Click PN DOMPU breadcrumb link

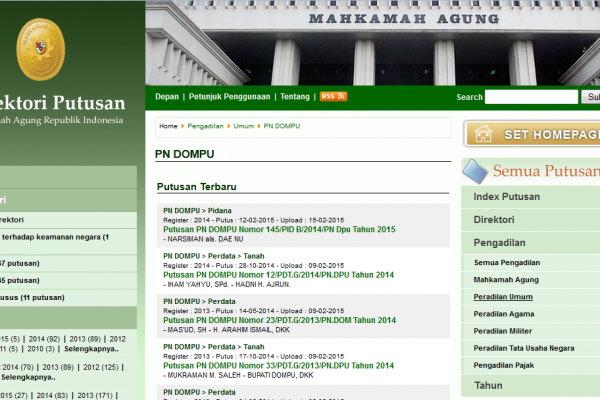click(282, 126)
